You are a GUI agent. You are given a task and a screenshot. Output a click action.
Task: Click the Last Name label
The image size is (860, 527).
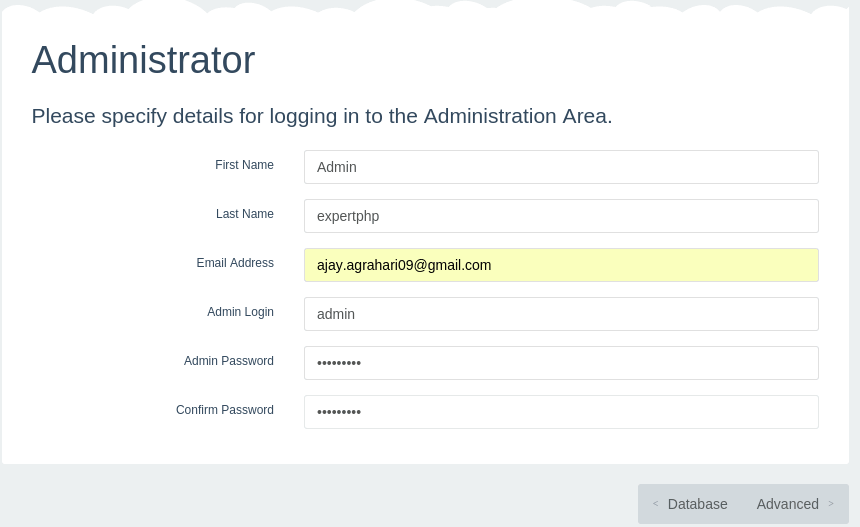point(245,214)
